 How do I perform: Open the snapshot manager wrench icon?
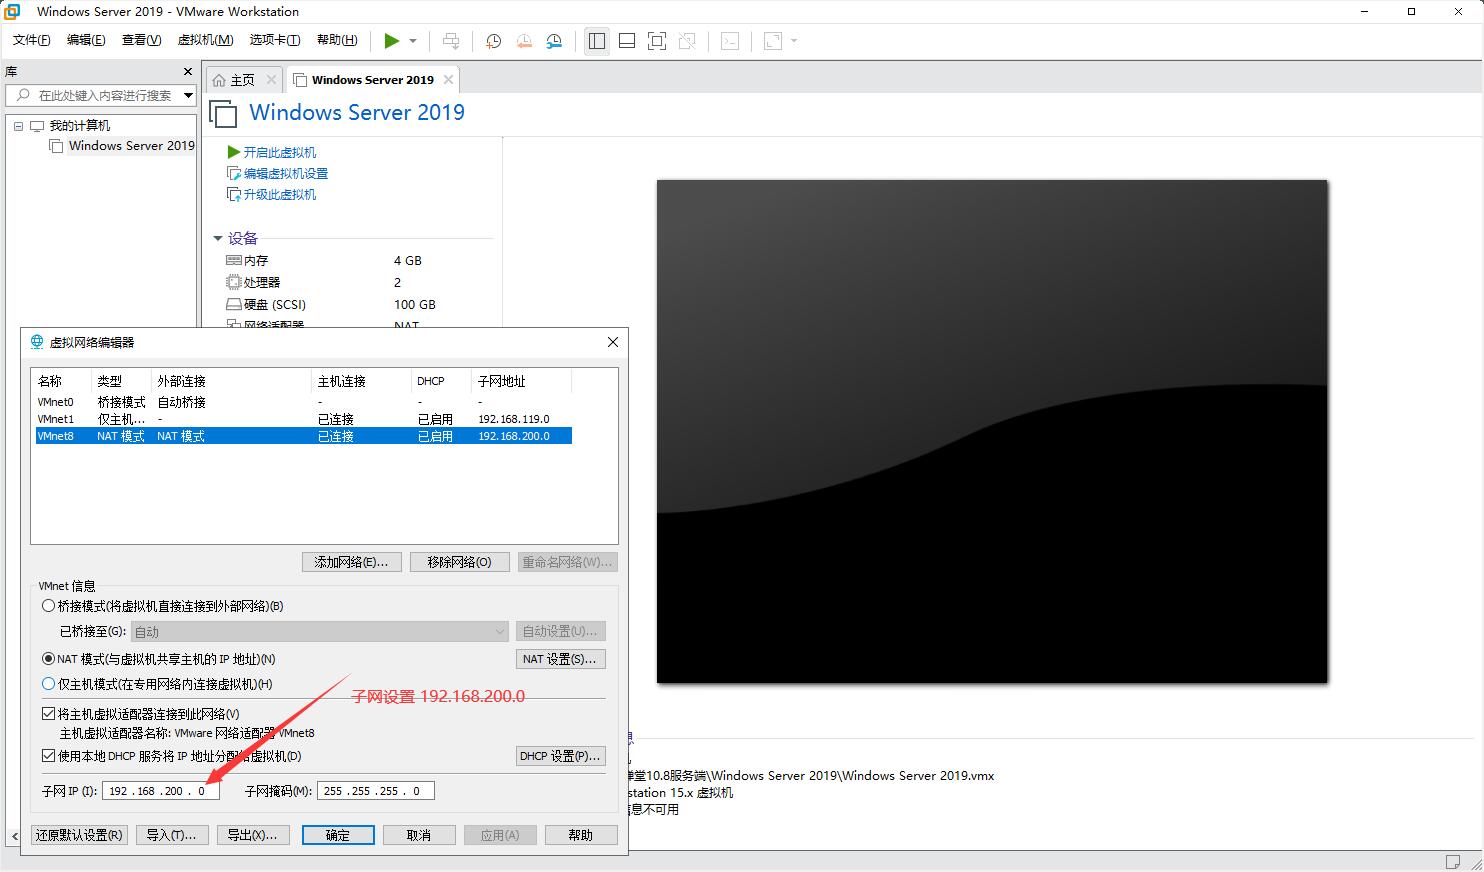pos(554,41)
